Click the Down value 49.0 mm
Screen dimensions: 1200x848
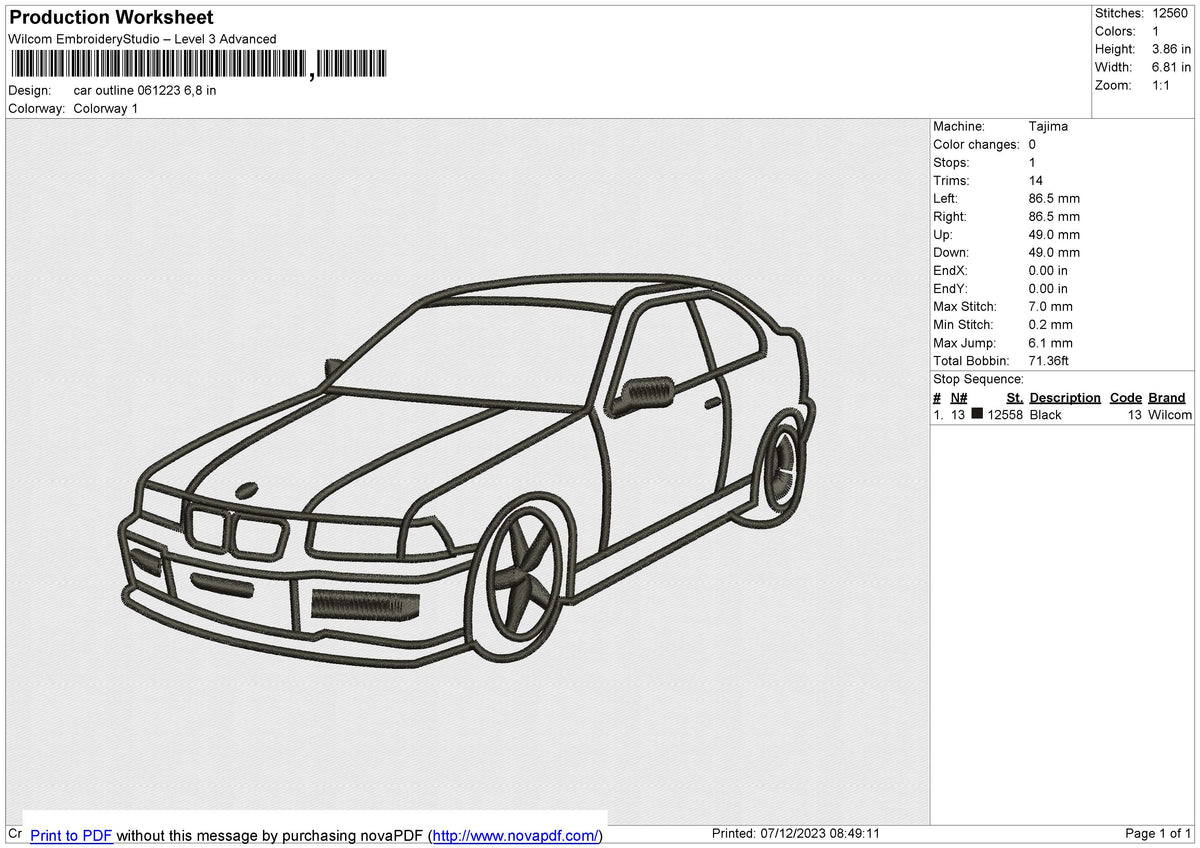[x=1054, y=252]
